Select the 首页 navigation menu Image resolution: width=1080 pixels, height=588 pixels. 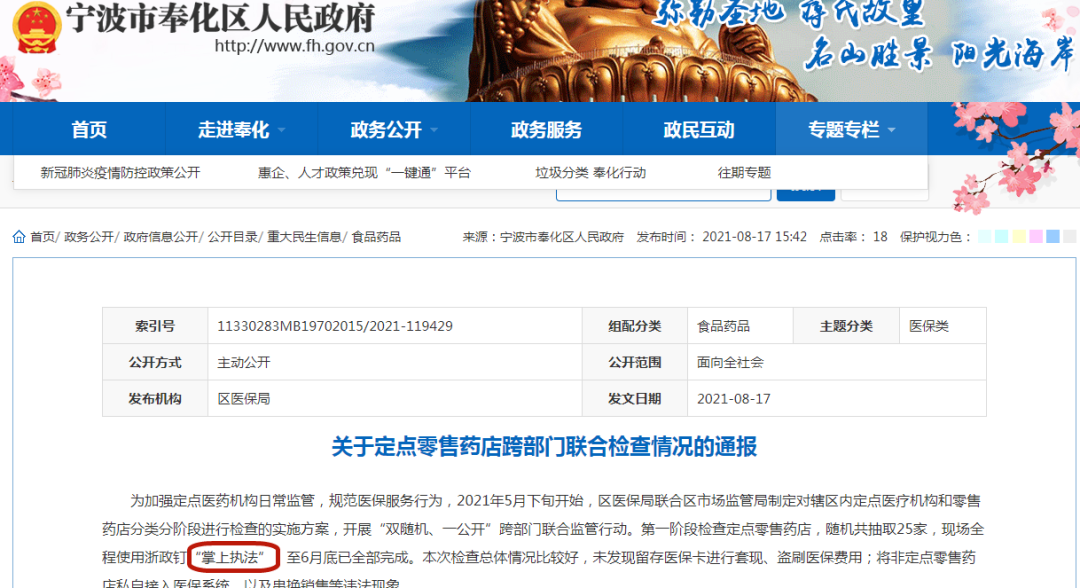90,128
